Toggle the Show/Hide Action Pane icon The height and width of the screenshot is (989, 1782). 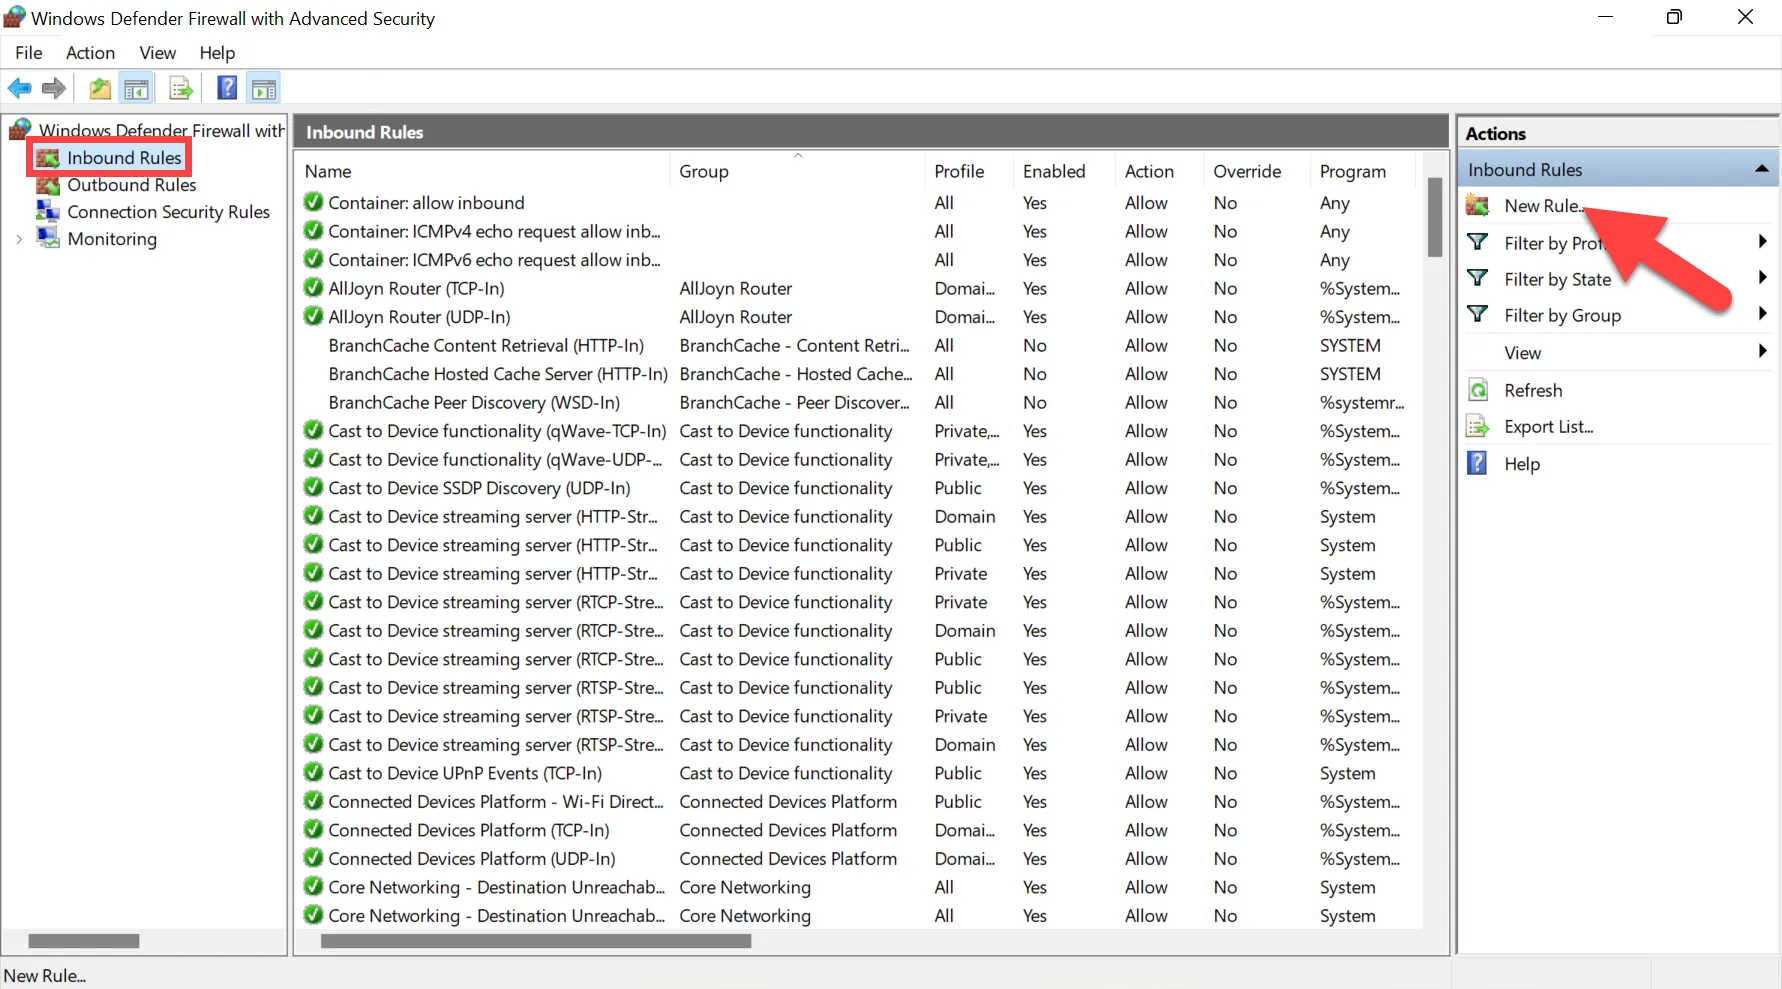264,88
